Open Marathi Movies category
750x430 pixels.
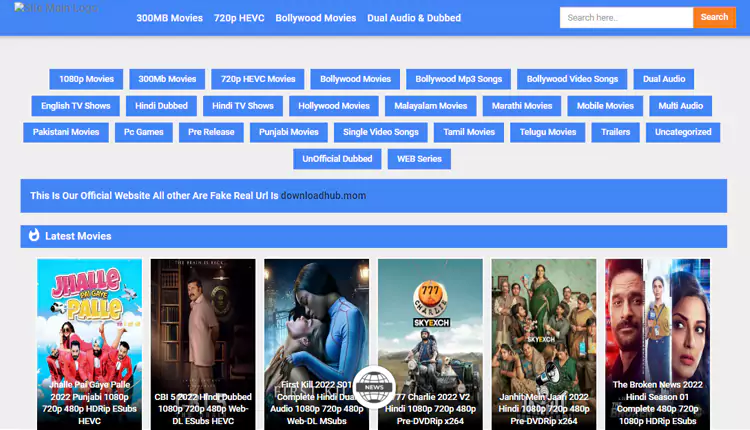pos(522,106)
